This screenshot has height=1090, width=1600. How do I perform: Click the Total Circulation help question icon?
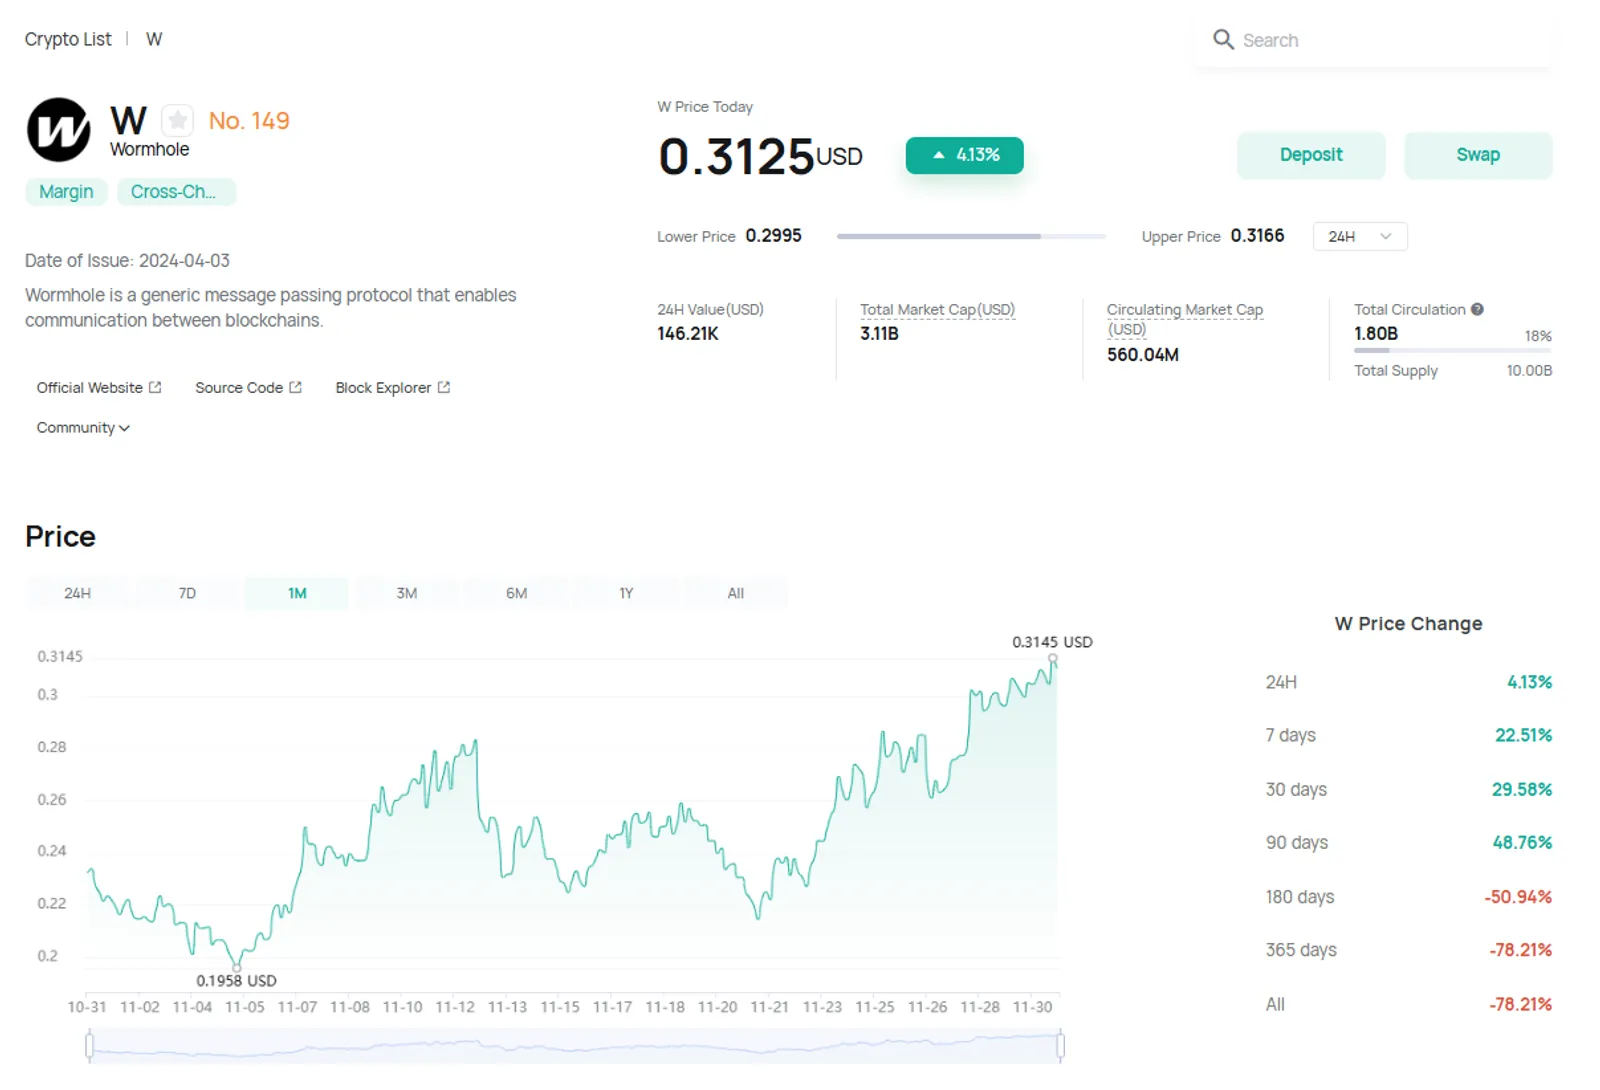1477,310
